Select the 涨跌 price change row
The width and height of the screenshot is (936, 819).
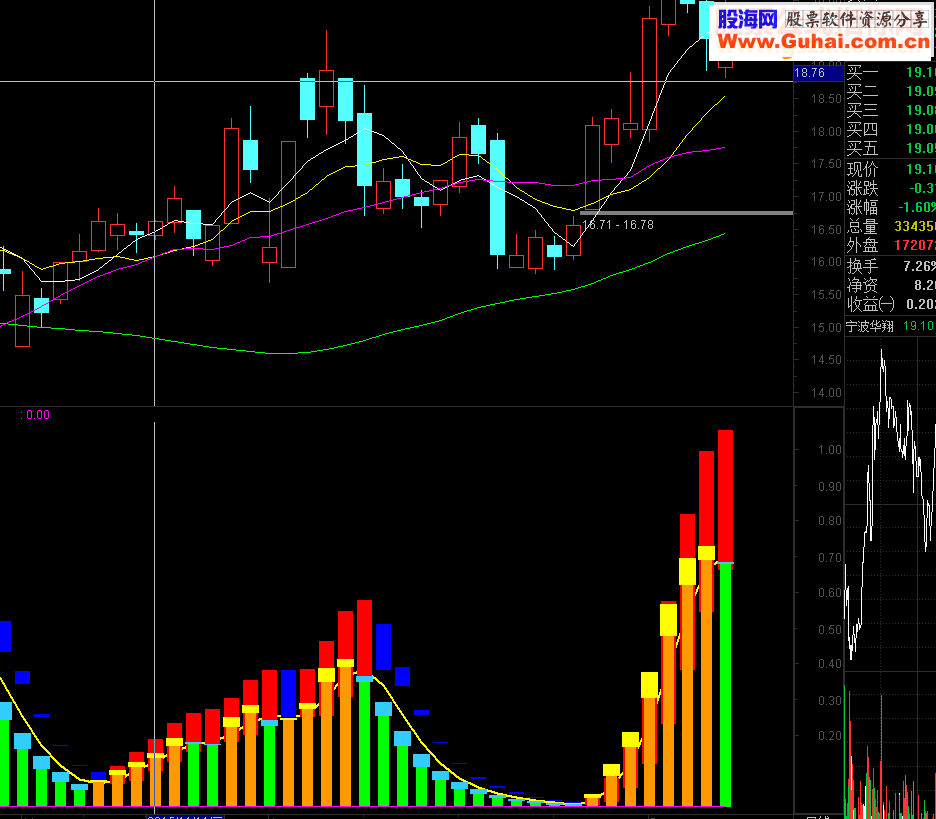pyautogui.click(x=891, y=189)
